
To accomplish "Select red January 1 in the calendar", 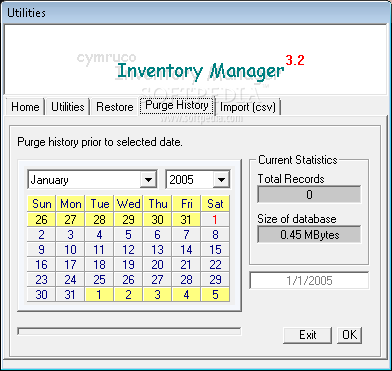I will pos(215,220).
